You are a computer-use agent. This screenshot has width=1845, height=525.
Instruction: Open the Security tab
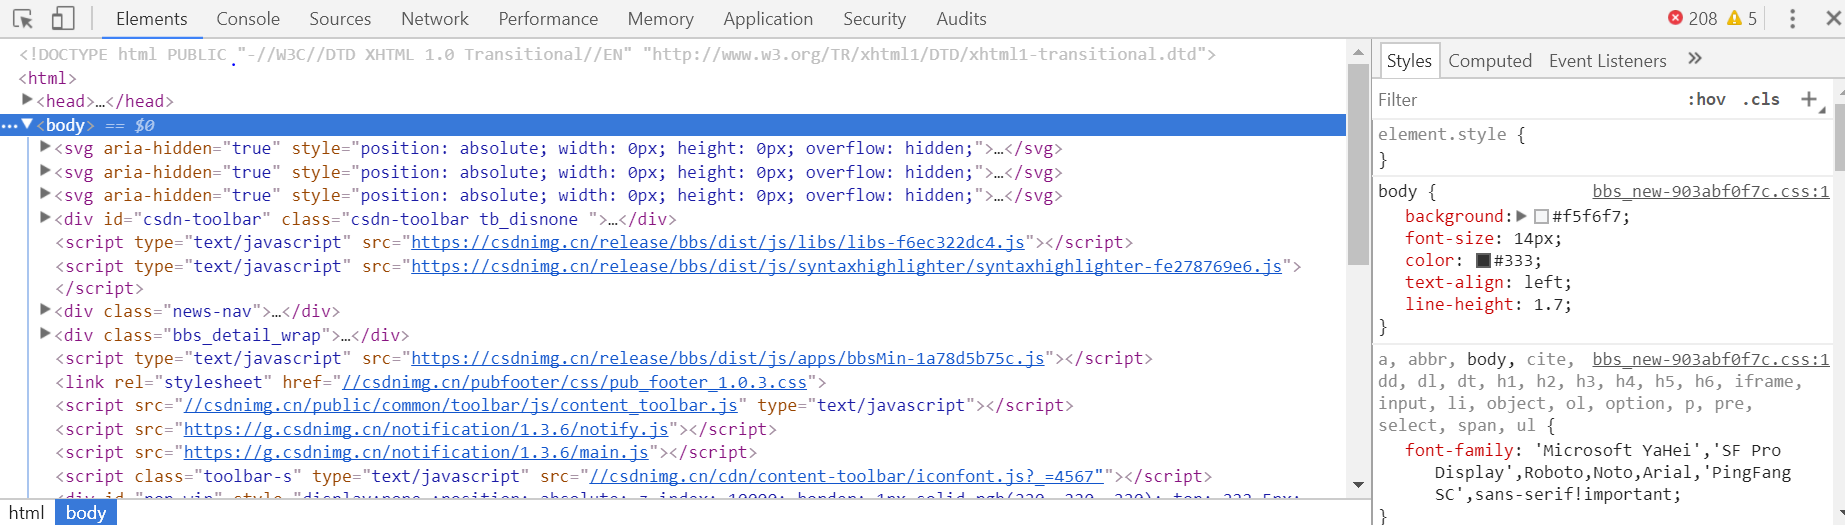(x=874, y=19)
